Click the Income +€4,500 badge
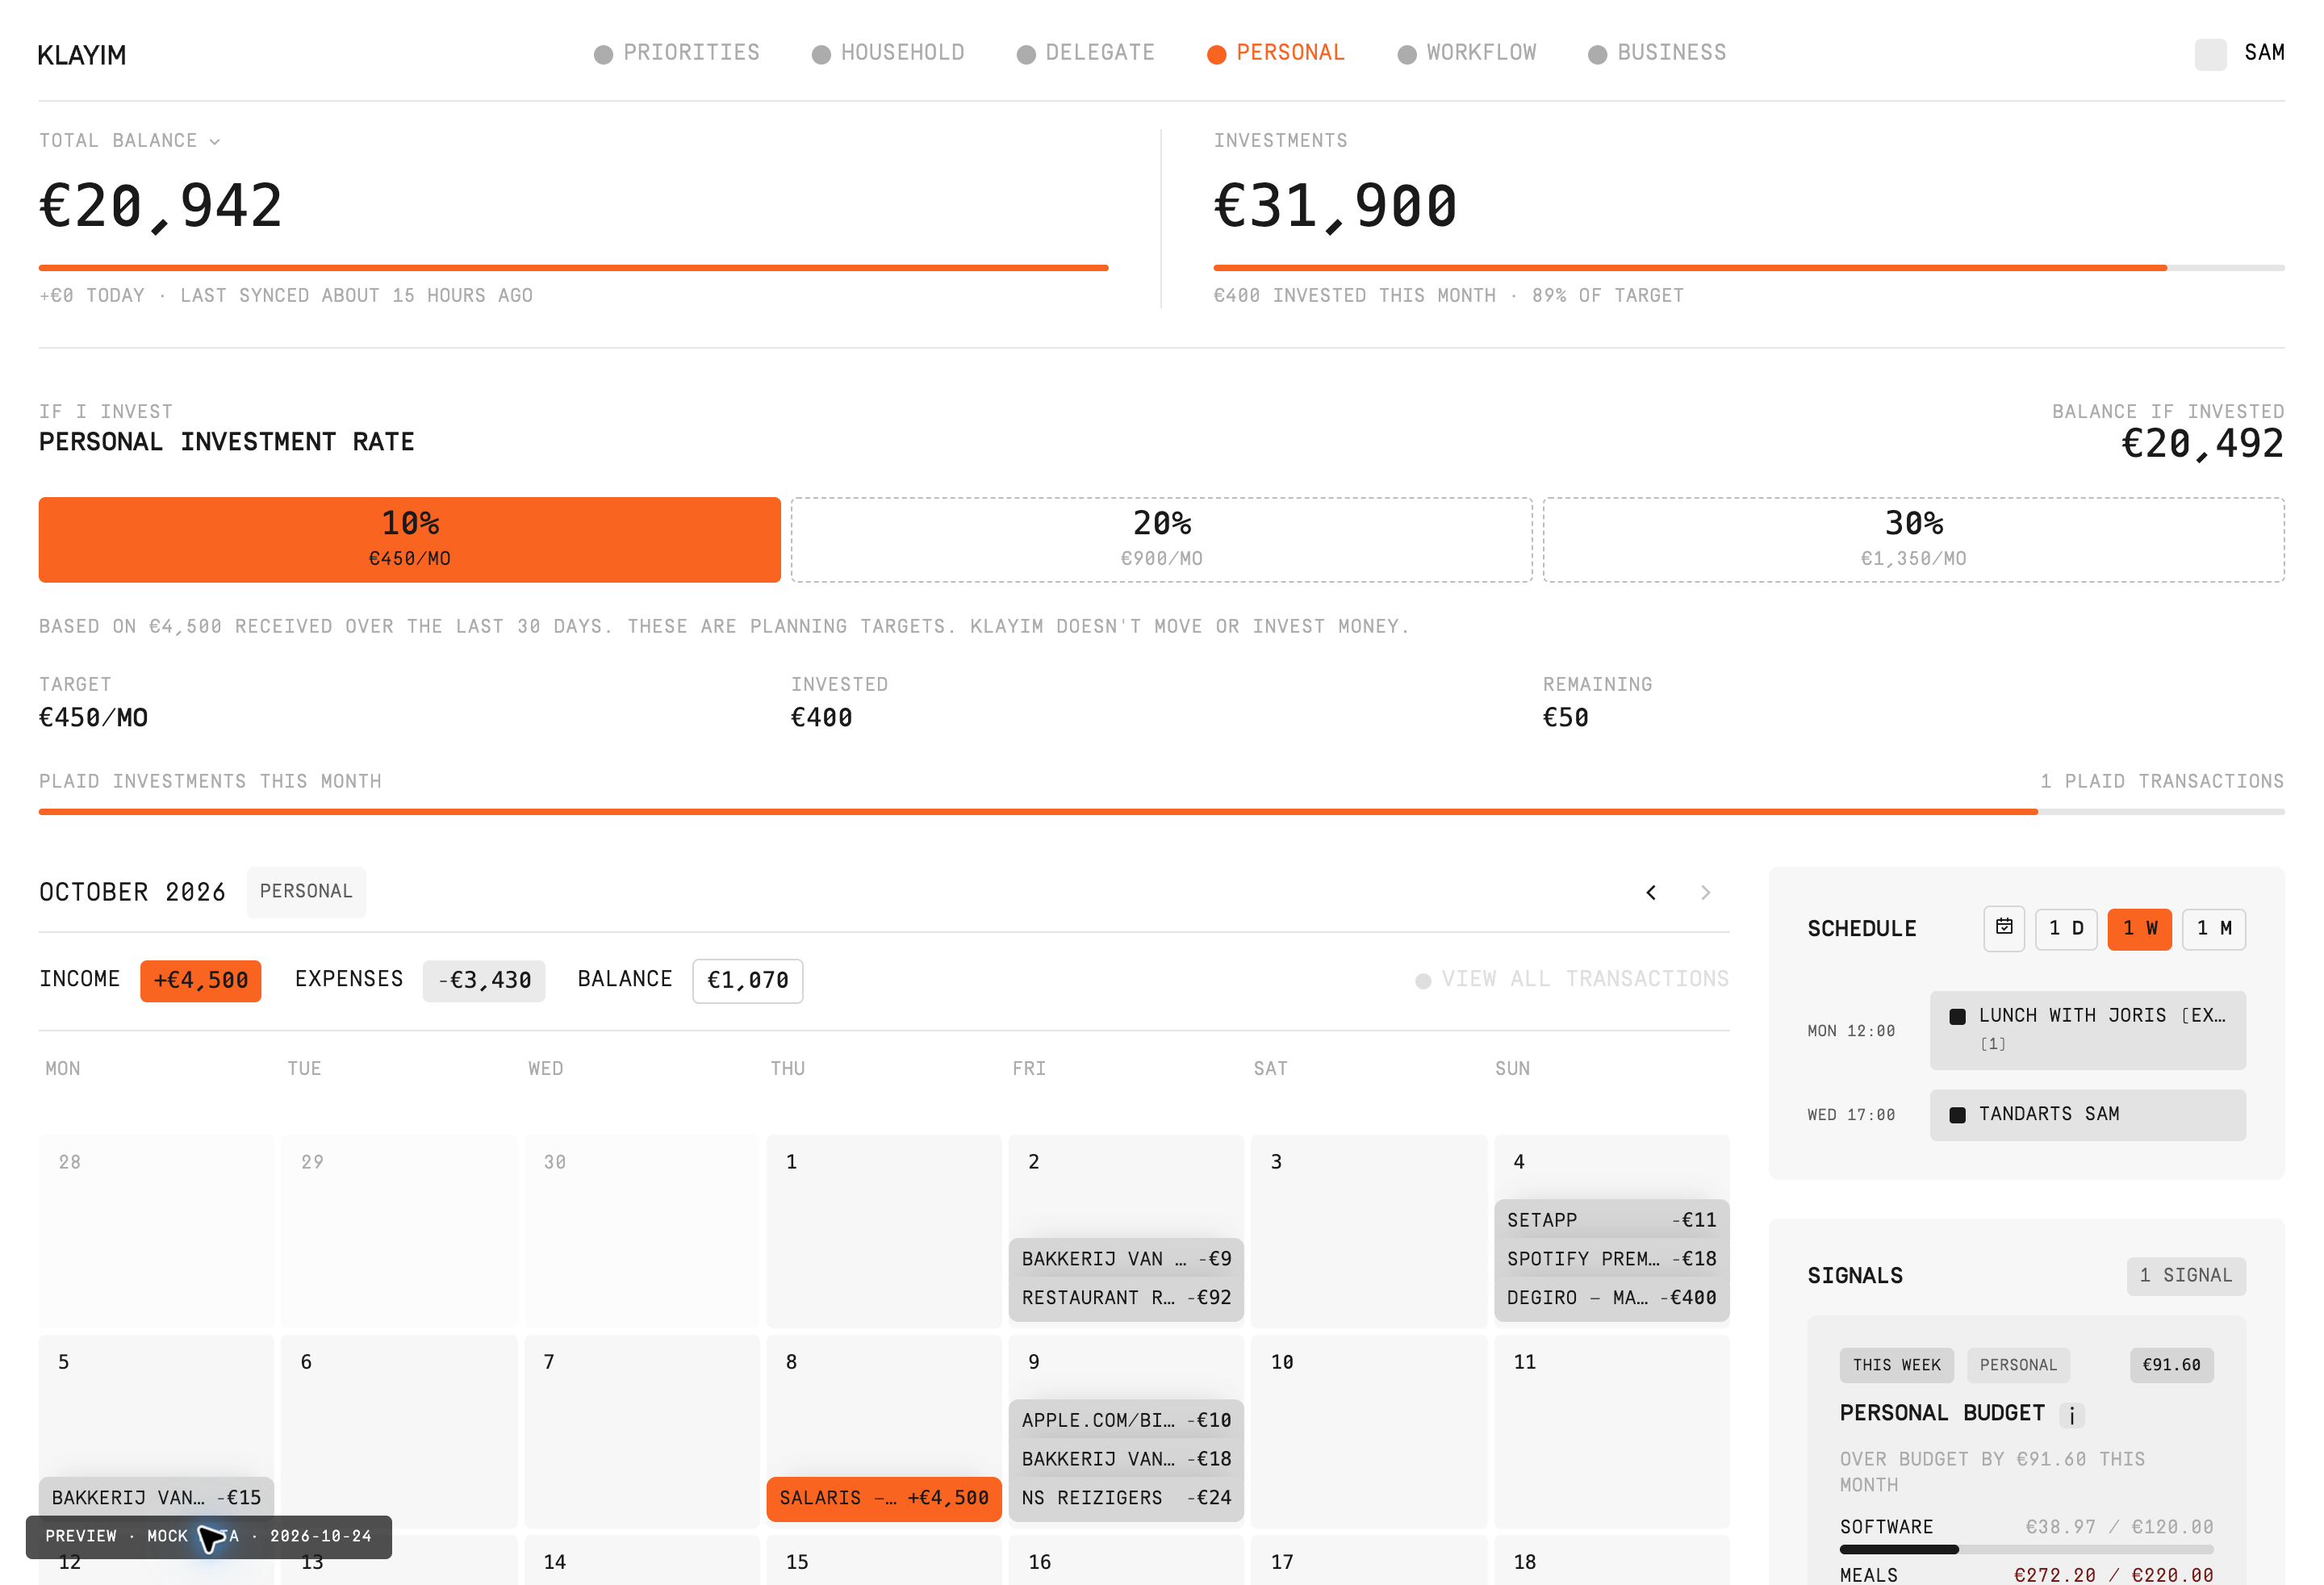The height and width of the screenshot is (1585, 2324). 200,980
